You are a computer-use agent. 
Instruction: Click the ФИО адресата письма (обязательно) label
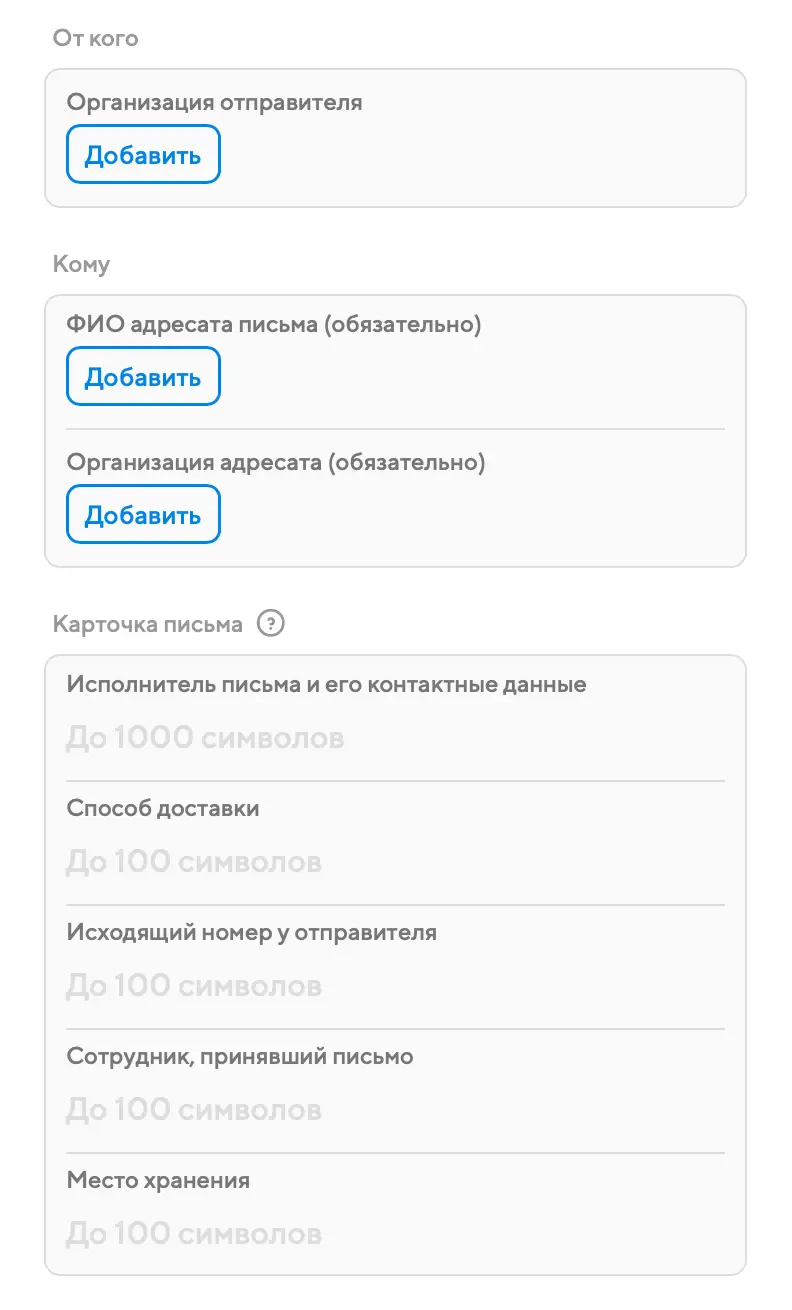[x=274, y=325]
